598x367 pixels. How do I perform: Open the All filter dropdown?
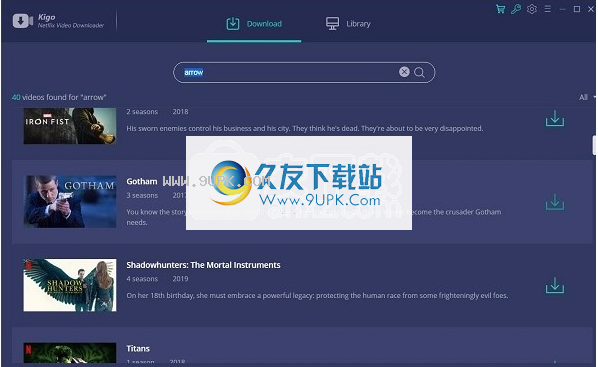(x=587, y=97)
